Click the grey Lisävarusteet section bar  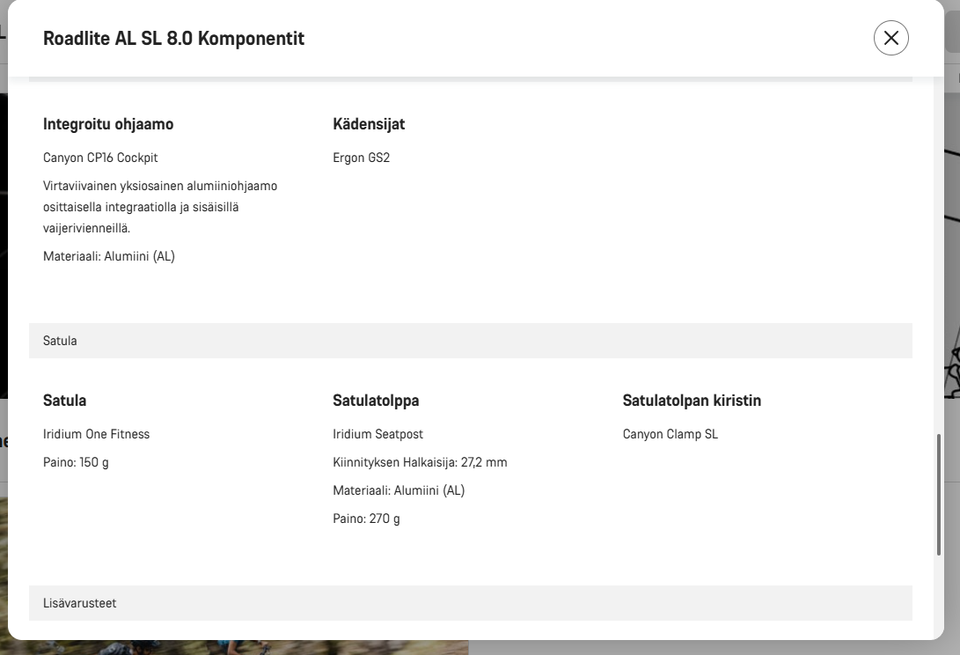pyautogui.click(x=470, y=603)
